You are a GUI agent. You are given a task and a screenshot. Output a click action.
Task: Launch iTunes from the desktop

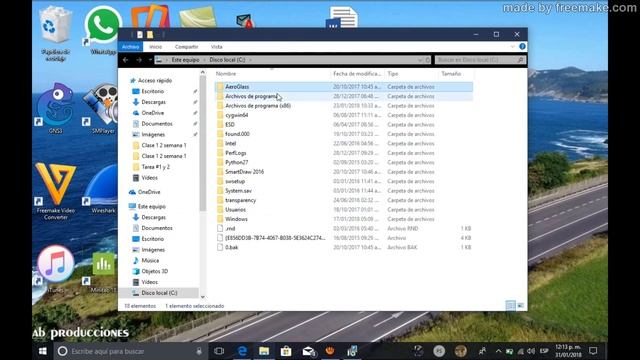(x=56, y=268)
